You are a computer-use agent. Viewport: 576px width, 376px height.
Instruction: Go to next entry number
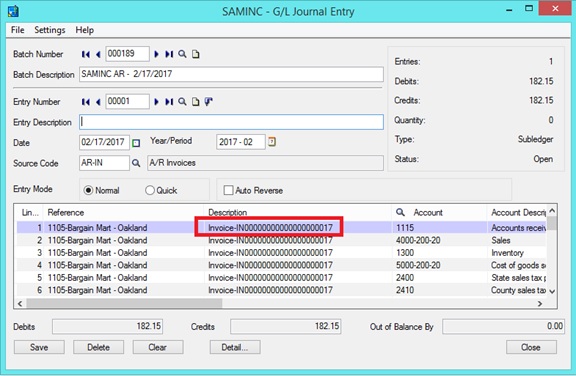[156, 102]
